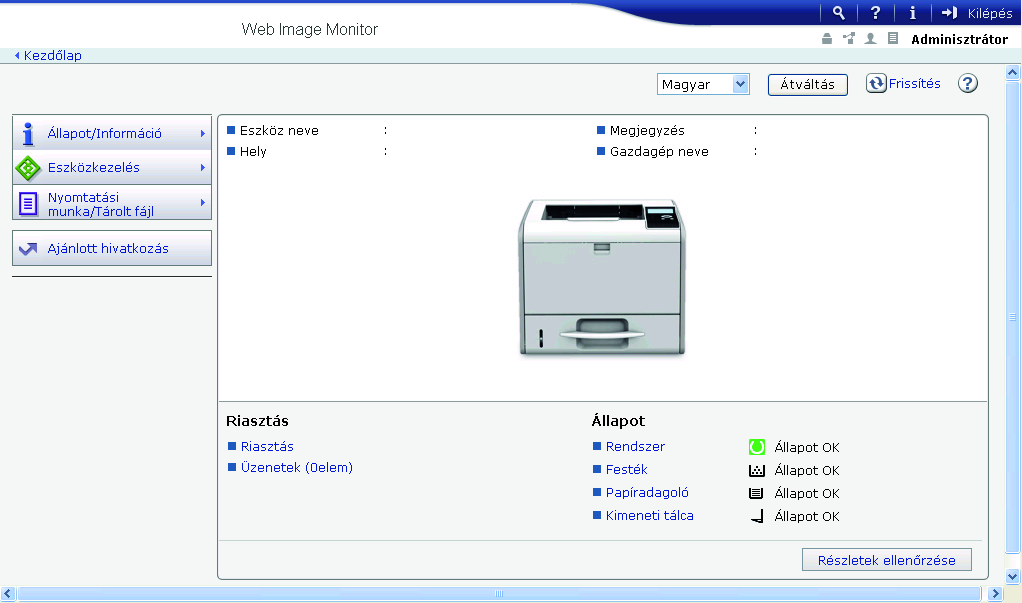Click the paper tray status icon
The height and width of the screenshot is (603, 1022).
(x=756, y=493)
